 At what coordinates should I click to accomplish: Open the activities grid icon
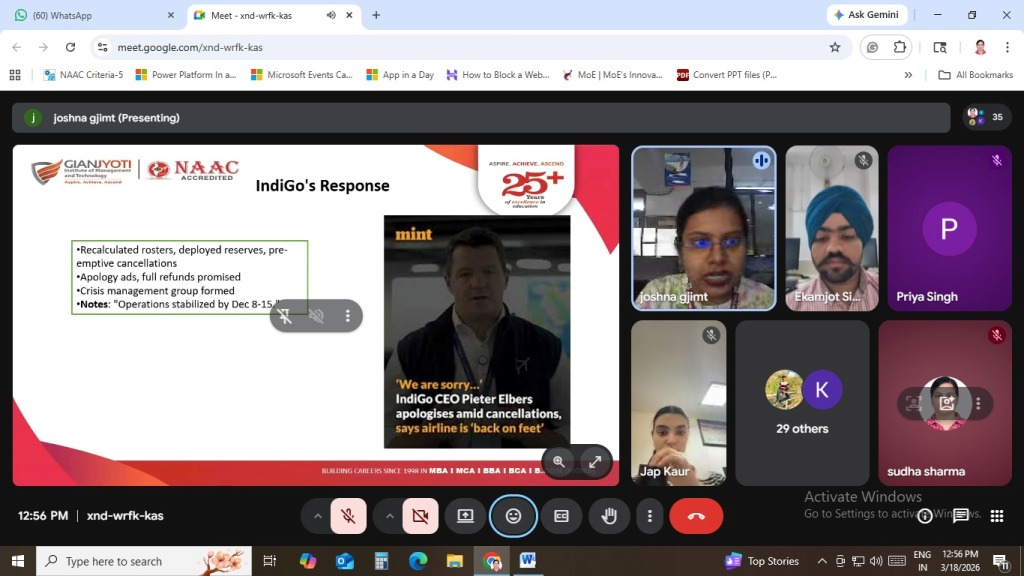click(x=997, y=516)
